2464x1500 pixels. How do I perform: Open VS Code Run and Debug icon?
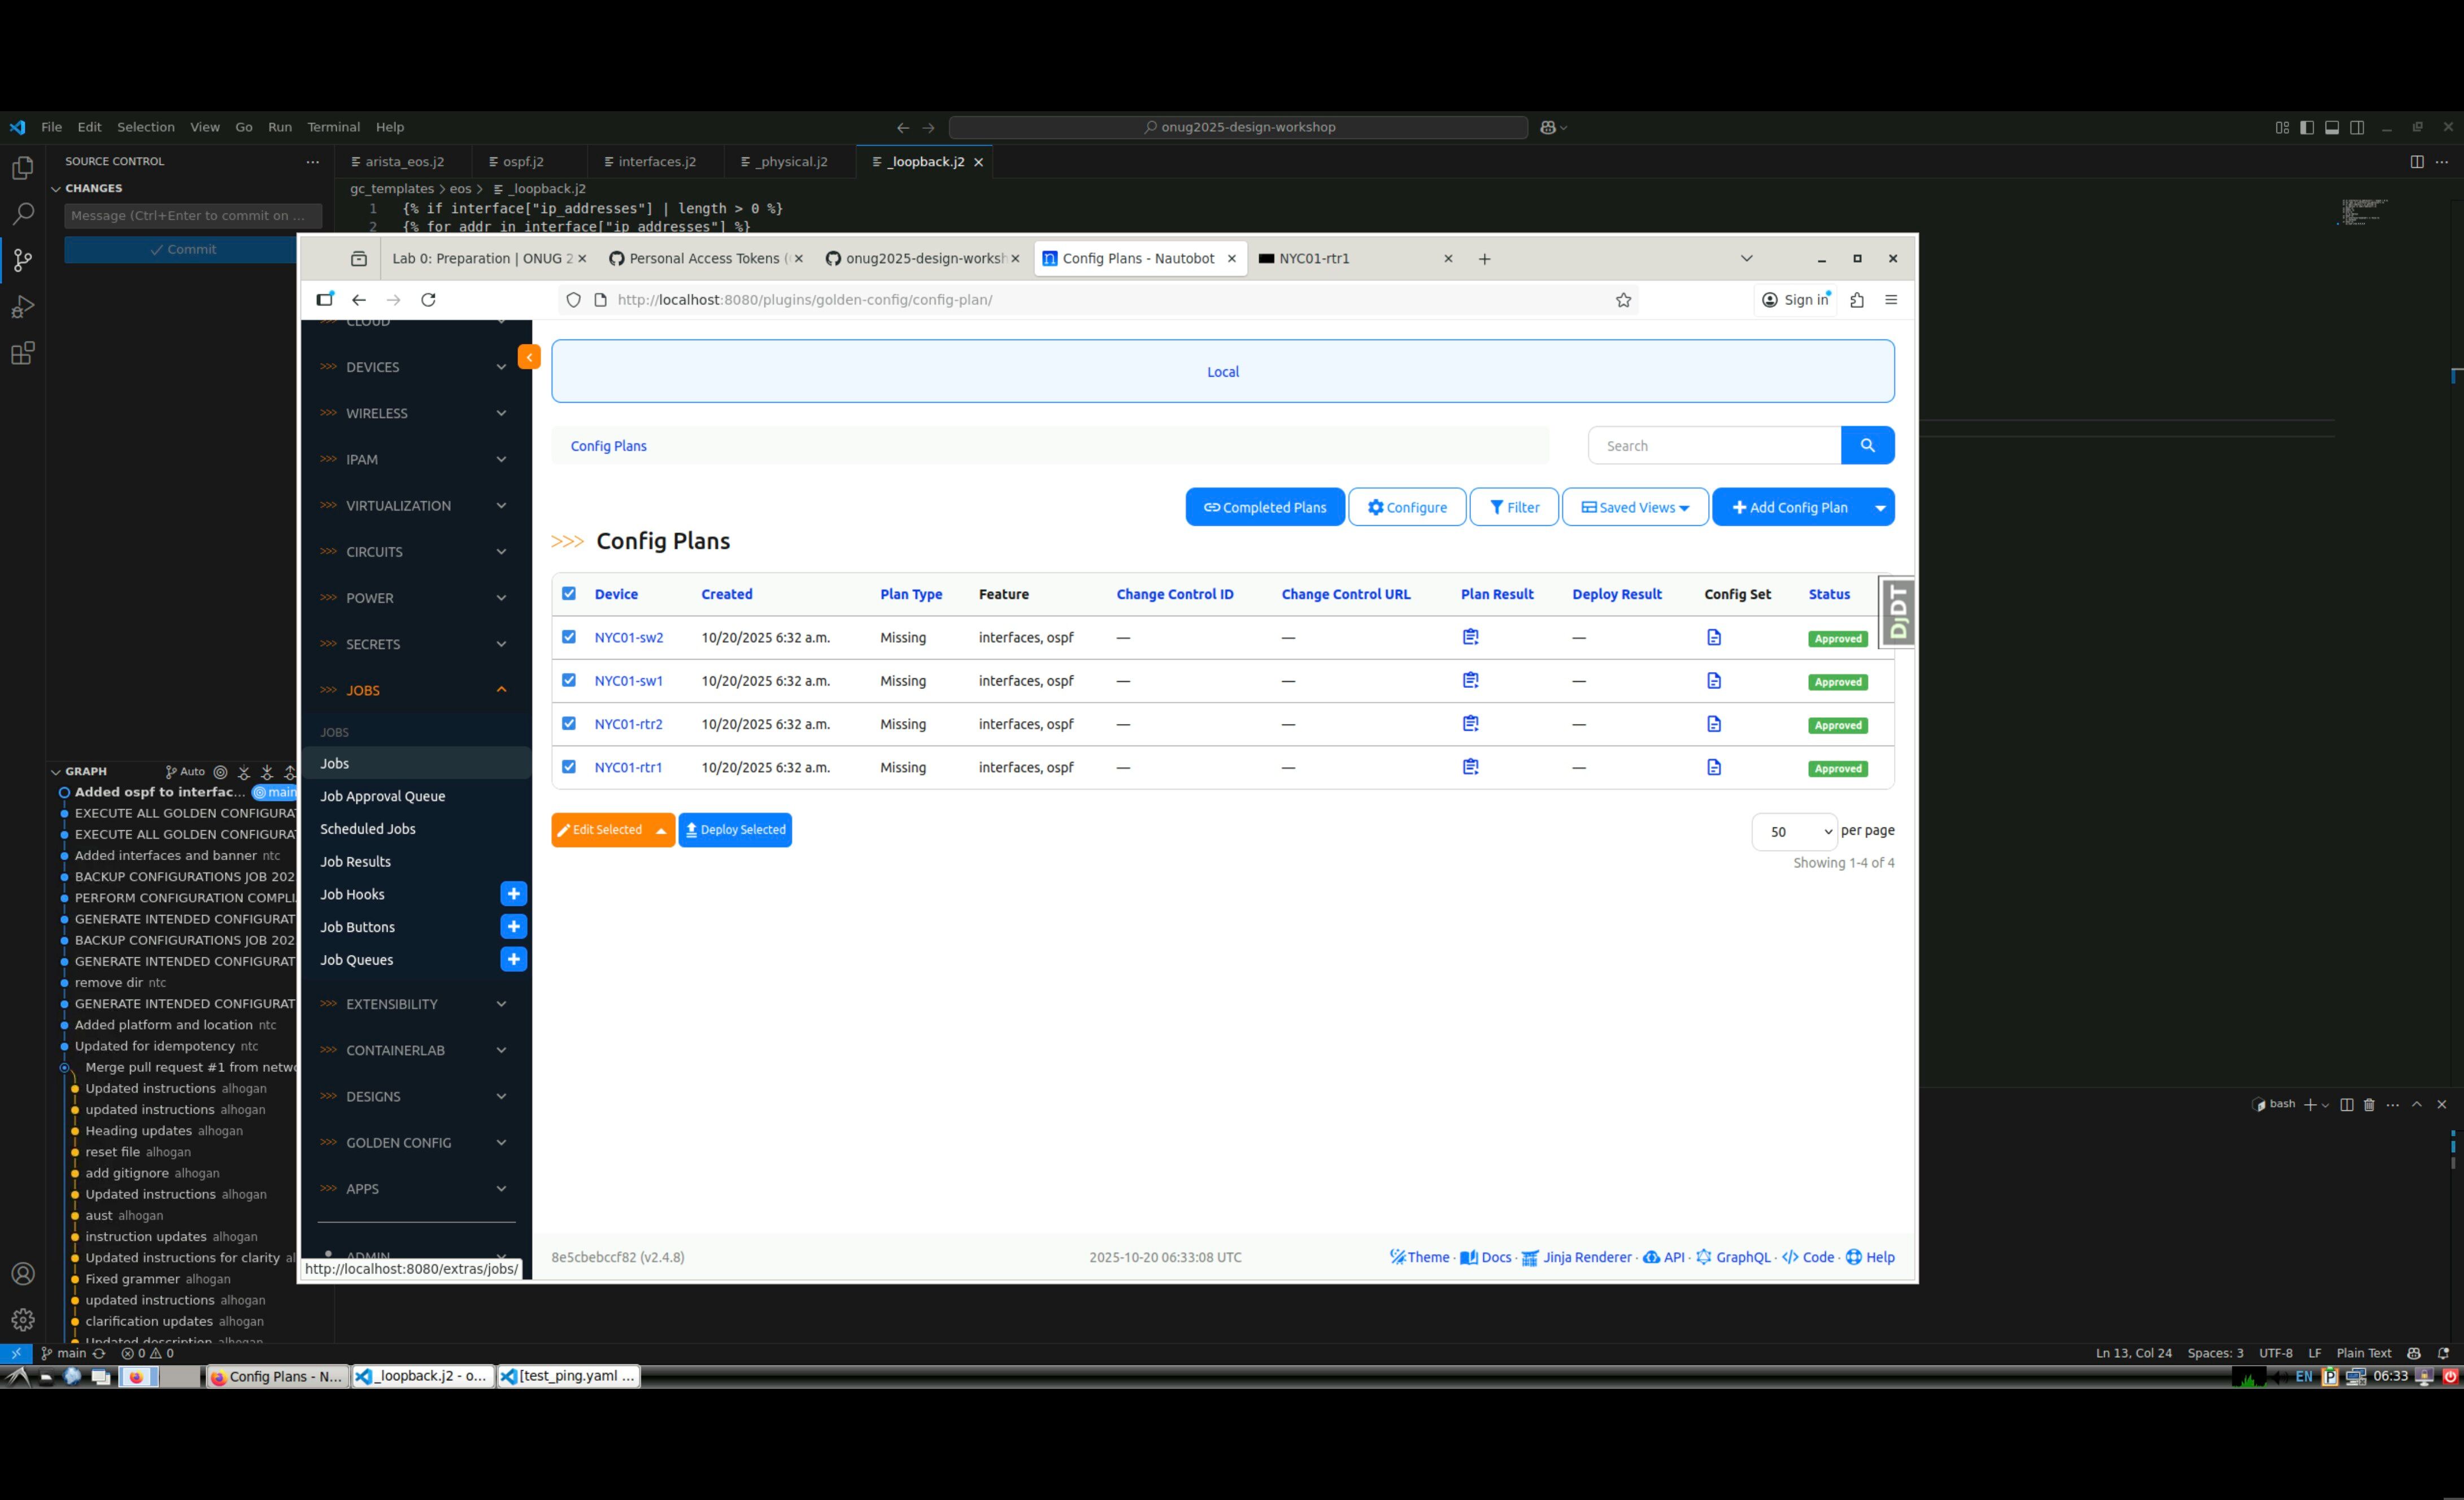point(22,307)
